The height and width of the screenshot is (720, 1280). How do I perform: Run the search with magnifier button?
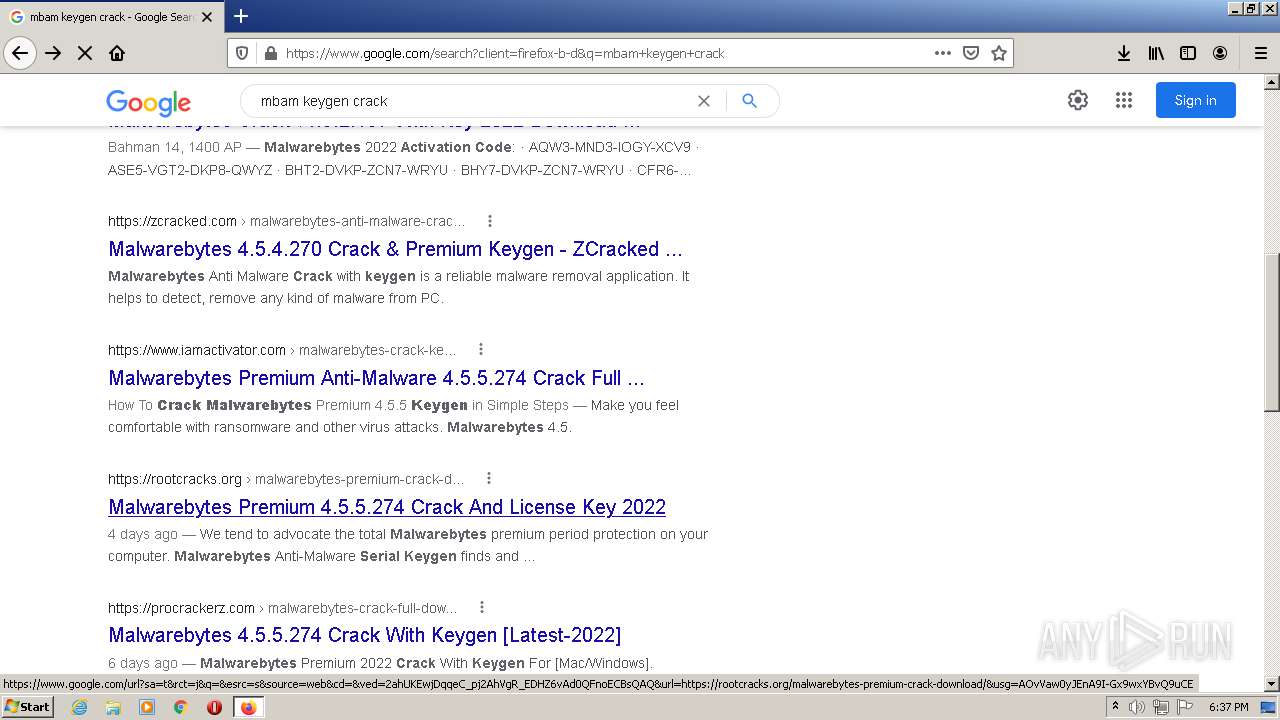(749, 101)
